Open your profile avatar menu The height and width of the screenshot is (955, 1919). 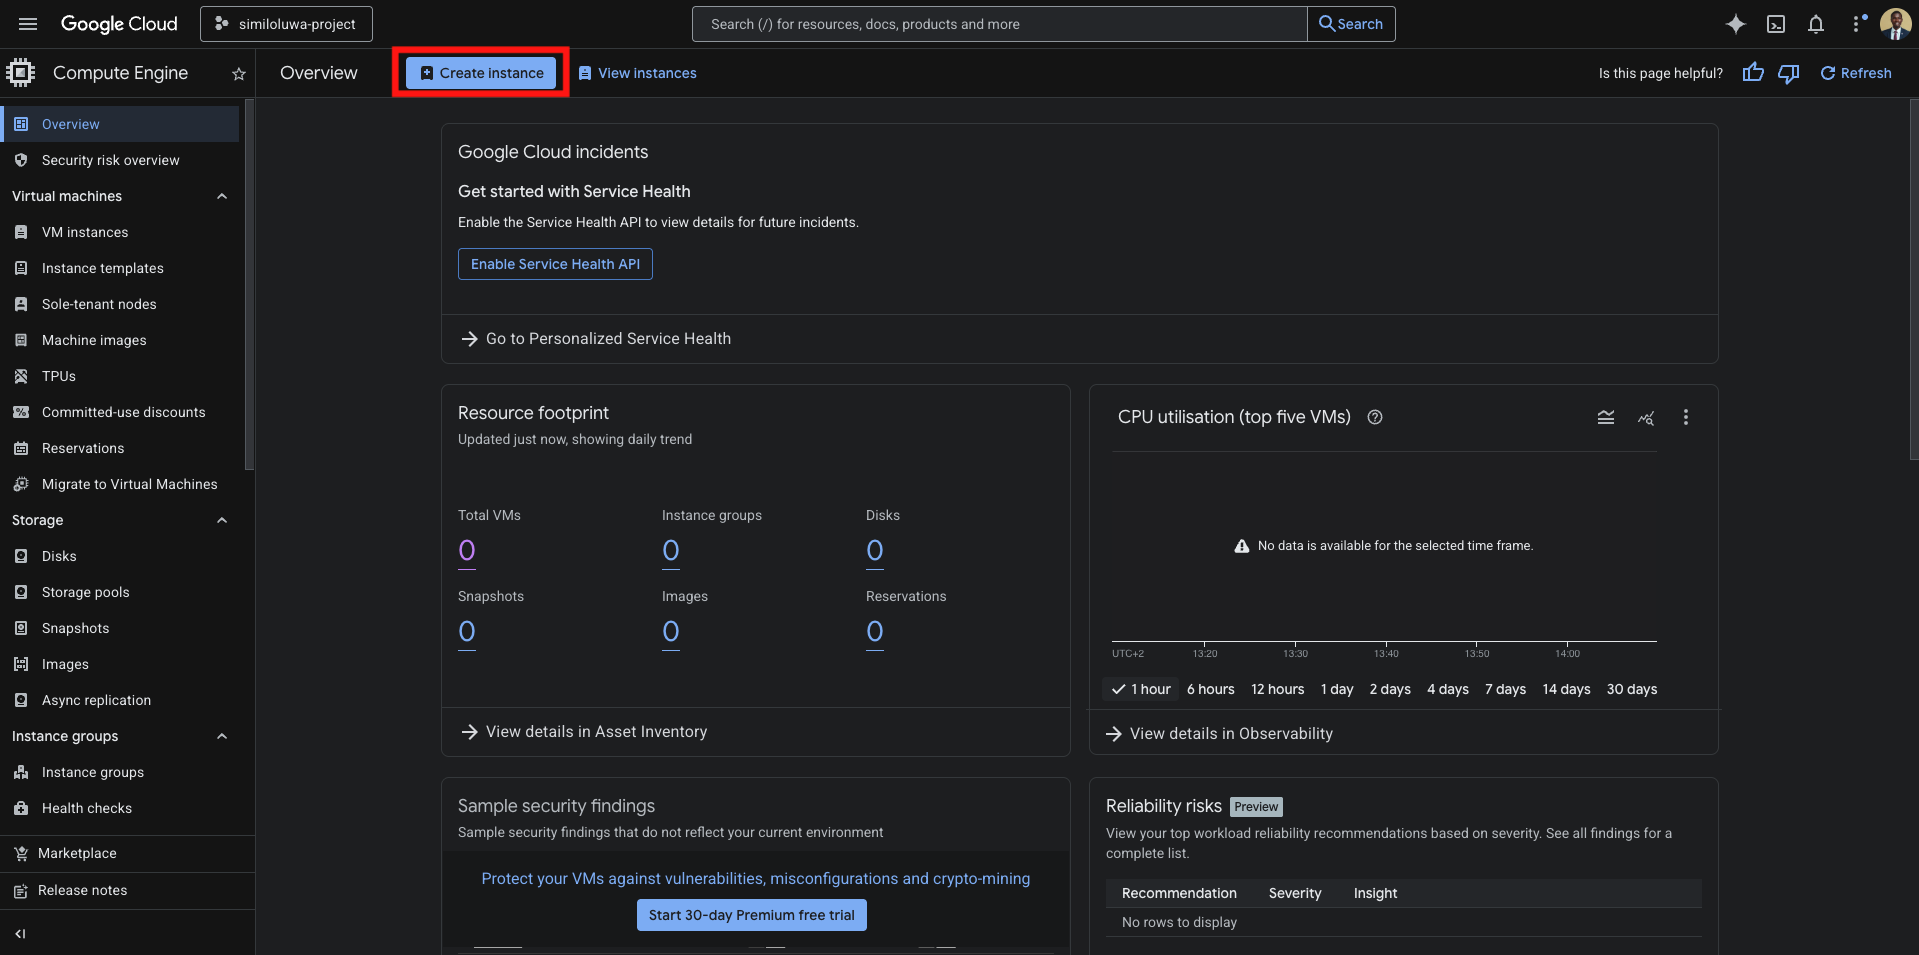pos(1894,23)
